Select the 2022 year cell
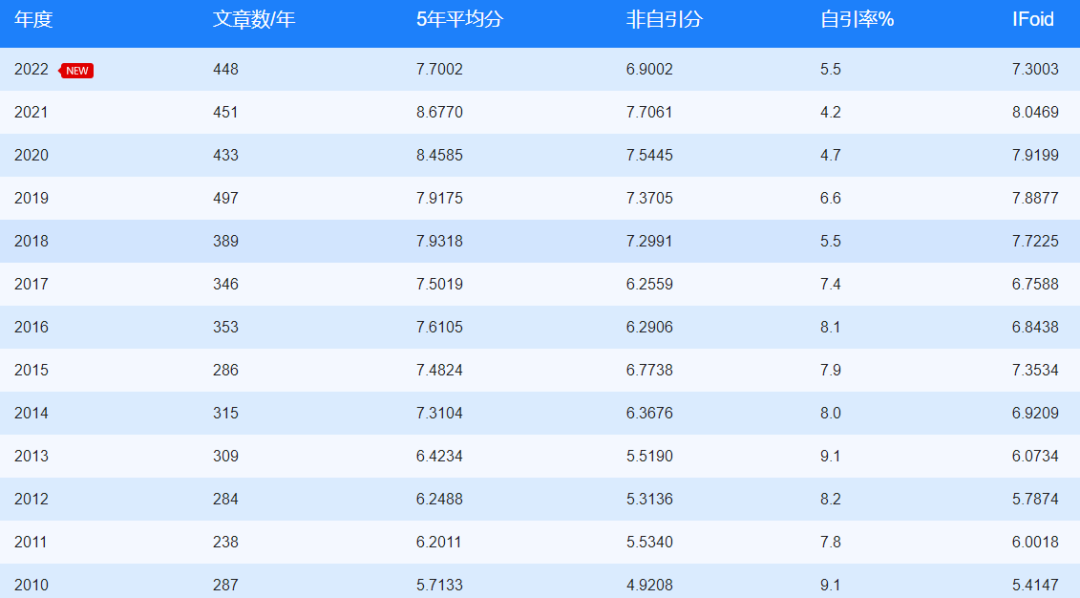The width and height of the screenshot is (1080, 598). click(31, 70)
